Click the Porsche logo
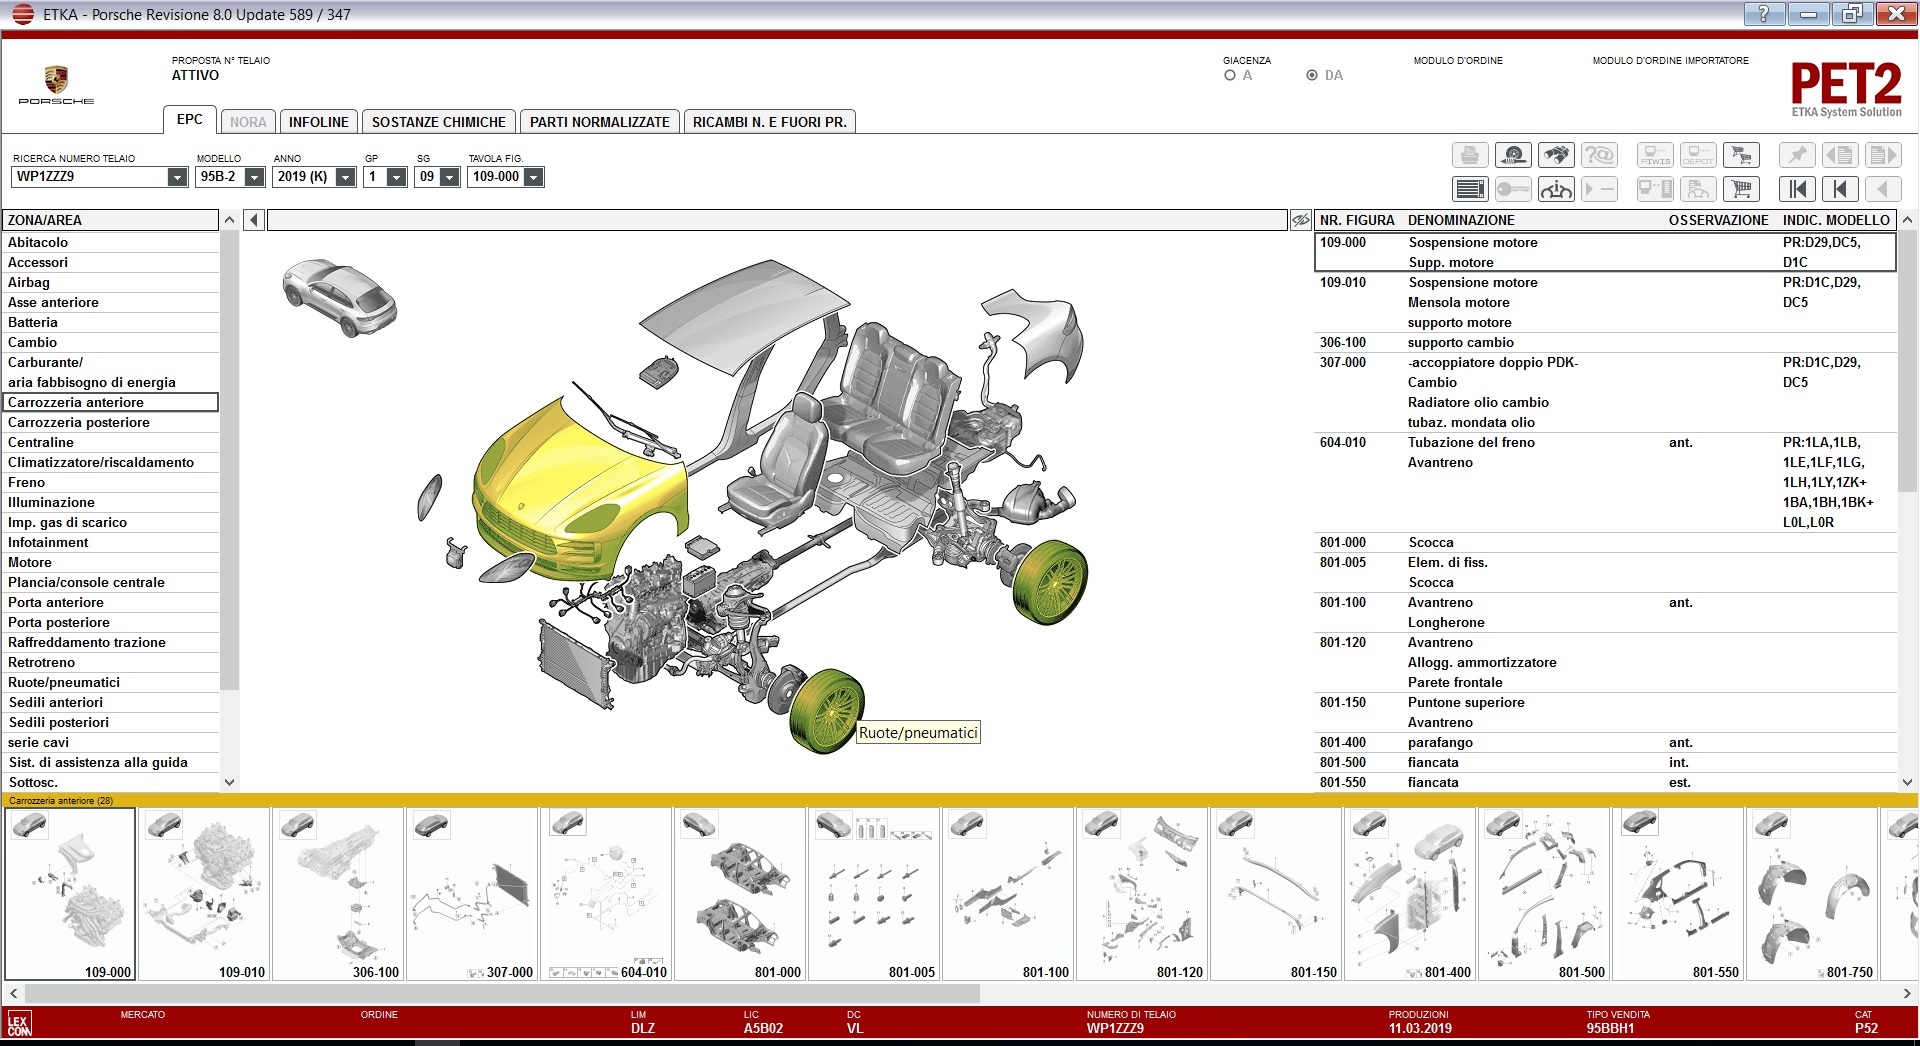 [x=56, y=85]
